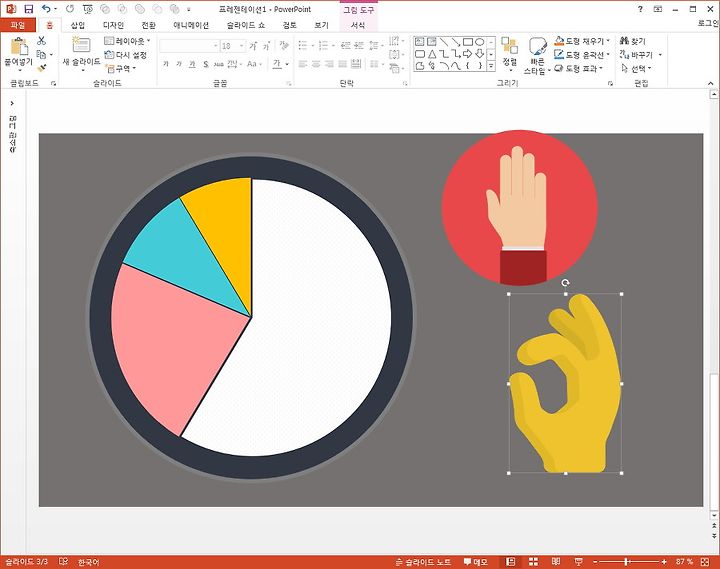The image size is (720, 569).
Task: Open Shape Effects (도형 효과) dropdown
Action: [579, 68]
